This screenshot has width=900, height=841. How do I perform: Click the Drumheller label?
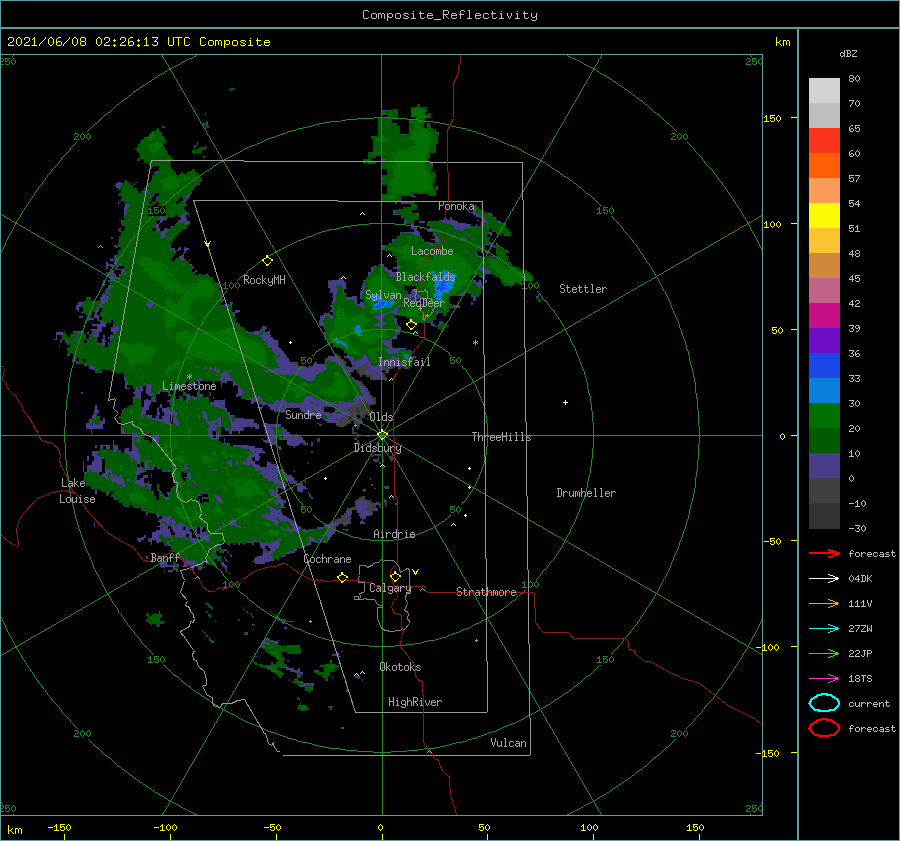pyautogui.click(x=586, y=493)
